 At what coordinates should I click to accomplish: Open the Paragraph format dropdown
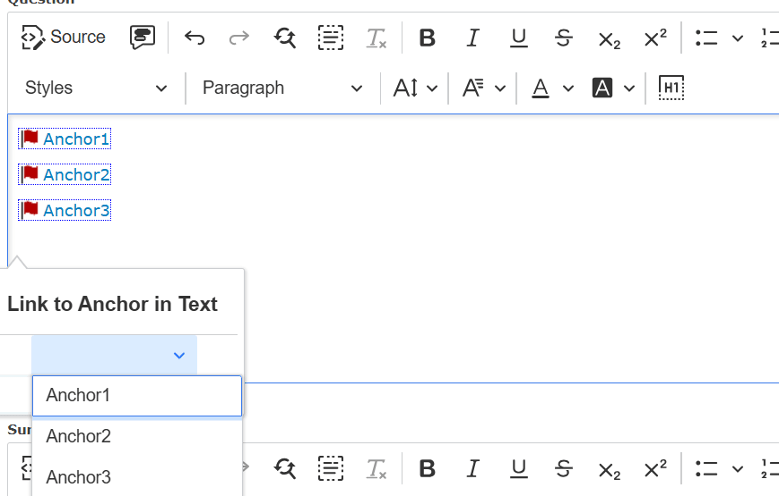pos(282,88)
